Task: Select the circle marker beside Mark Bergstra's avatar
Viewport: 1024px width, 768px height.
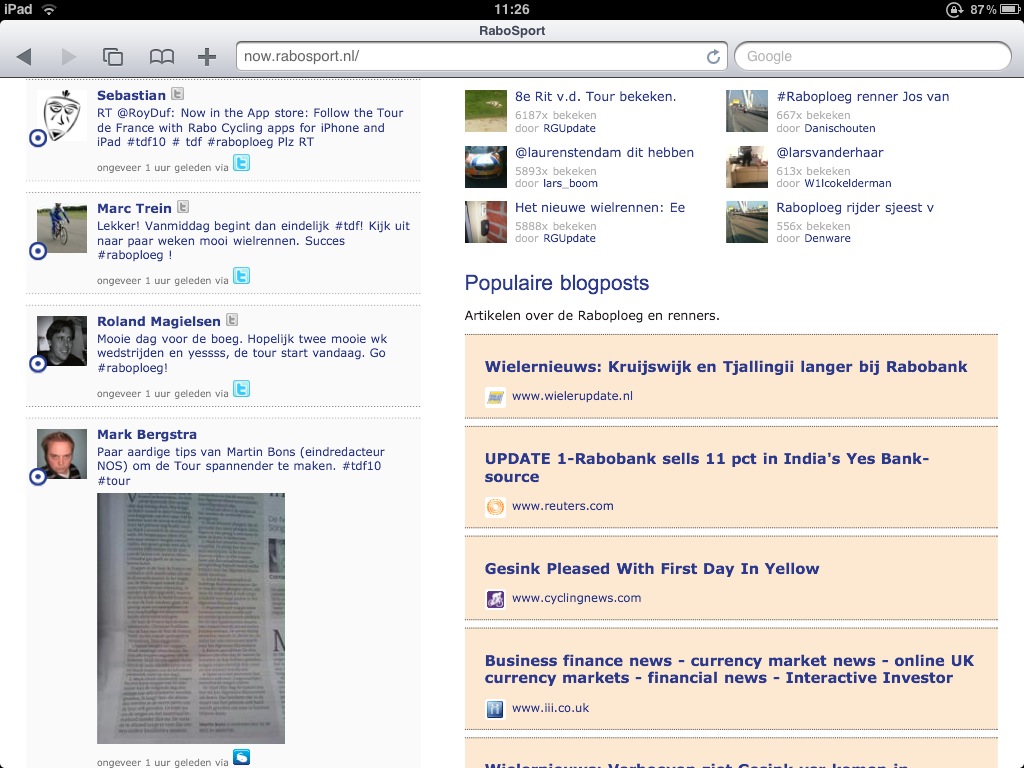Action: click(x=38, y=477)
